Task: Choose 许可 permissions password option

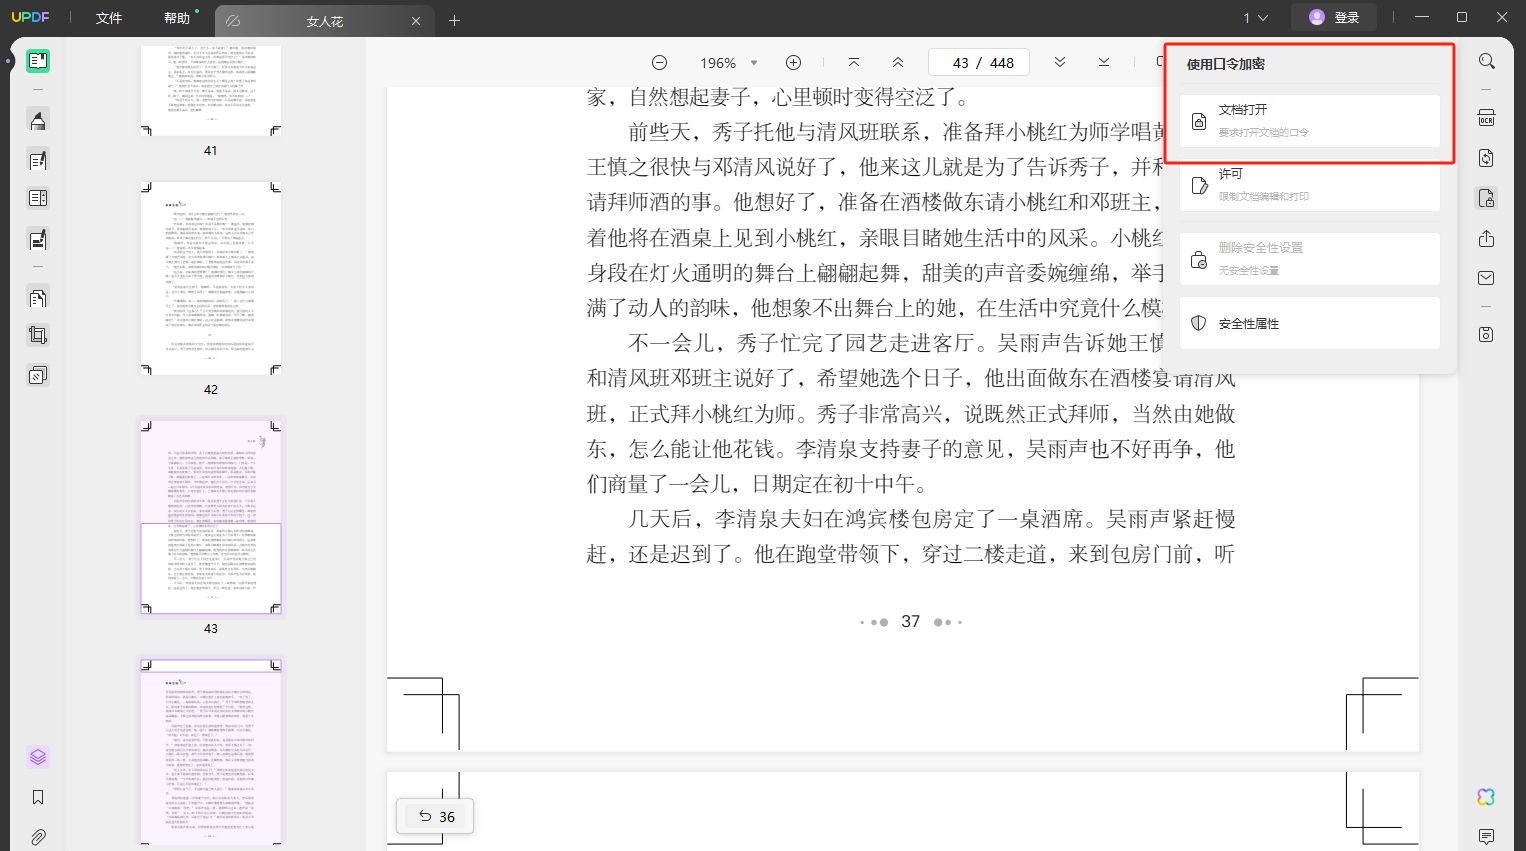Action: (x=1309, y=185)
